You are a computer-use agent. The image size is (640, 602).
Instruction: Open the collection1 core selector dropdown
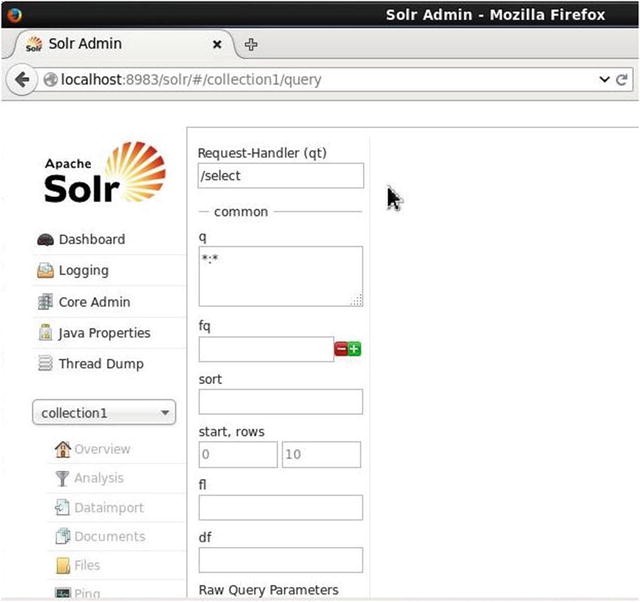point(104,413)
